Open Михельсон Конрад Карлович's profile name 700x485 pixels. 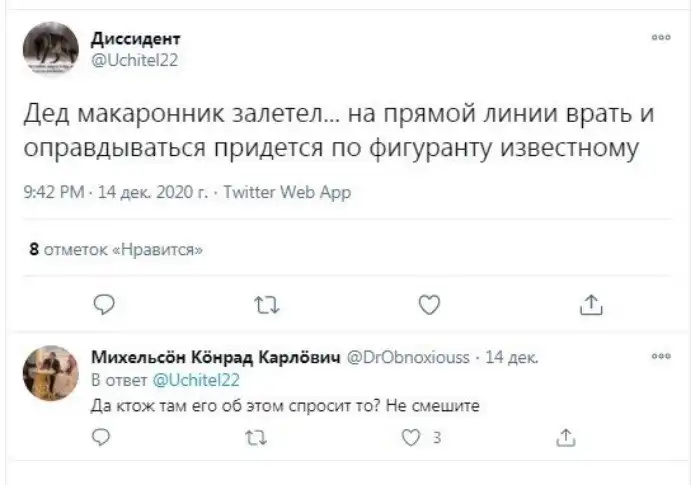point(214,357)
